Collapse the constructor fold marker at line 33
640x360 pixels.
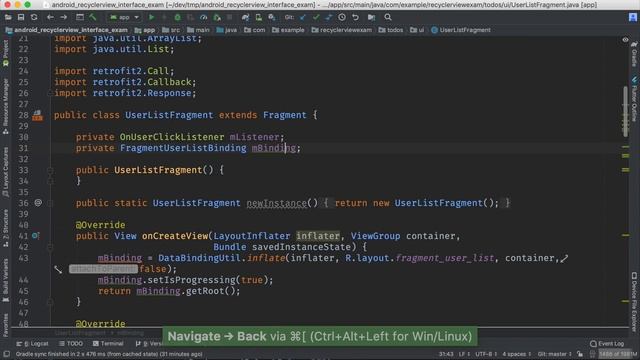tap(50, 170)
